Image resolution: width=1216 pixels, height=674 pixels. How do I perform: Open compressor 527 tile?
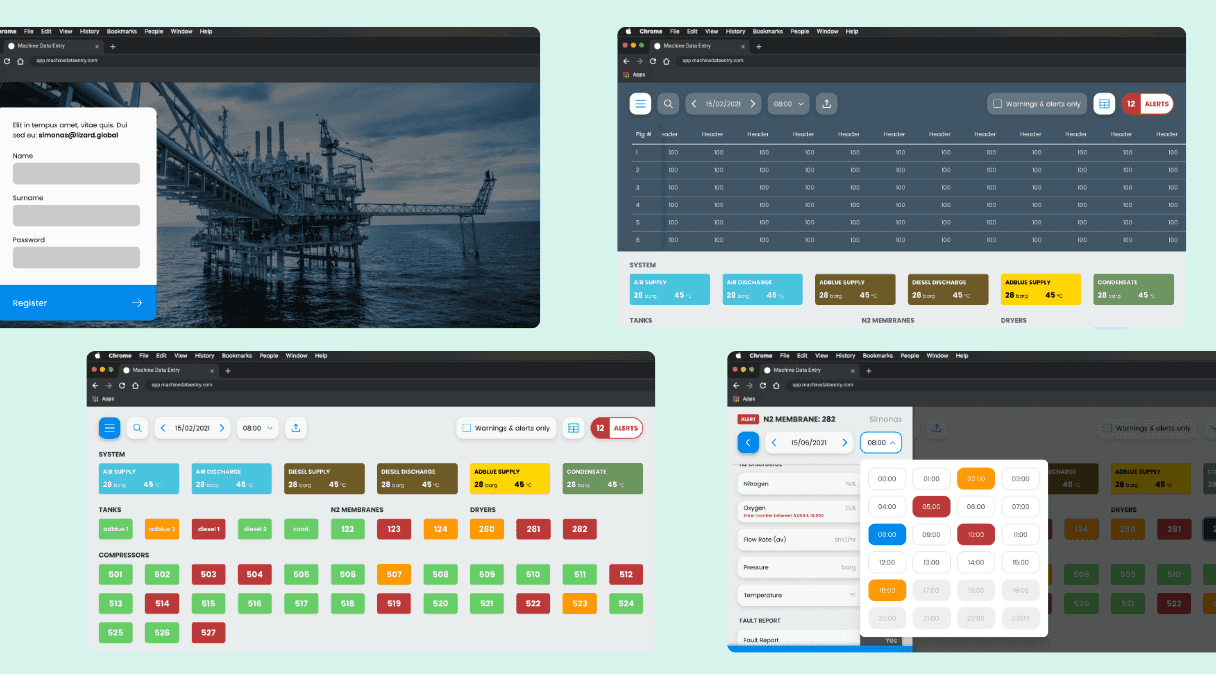tap(207, 633)
